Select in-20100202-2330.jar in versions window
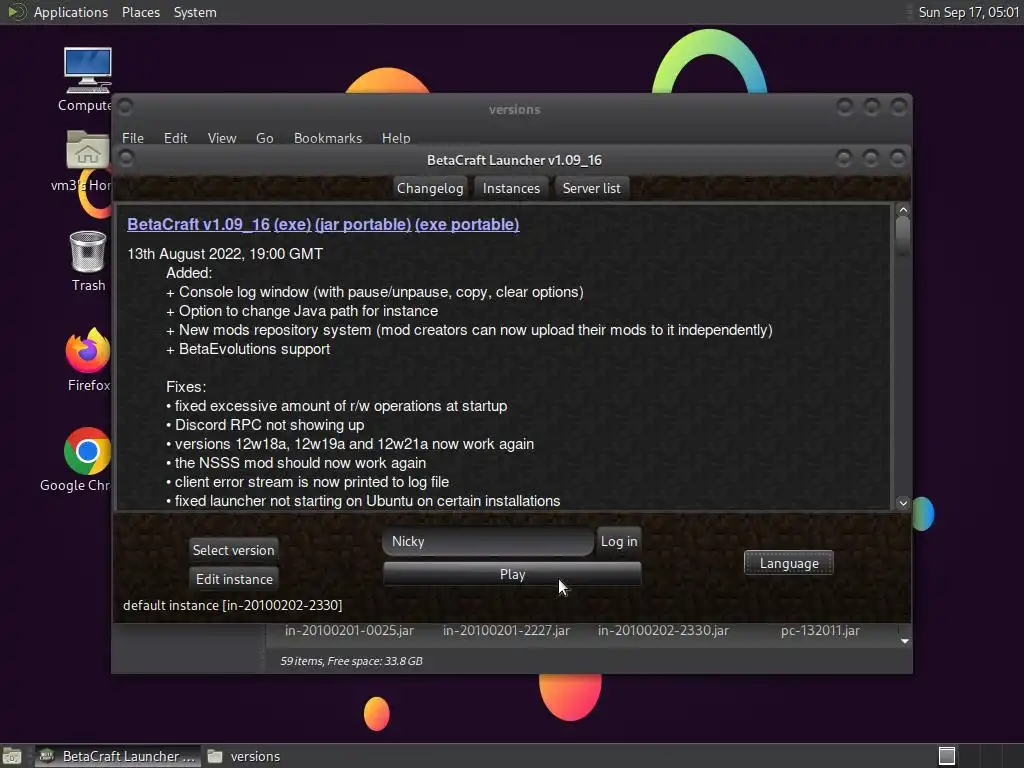The image size is (1024, 768). tap(663, 630)
